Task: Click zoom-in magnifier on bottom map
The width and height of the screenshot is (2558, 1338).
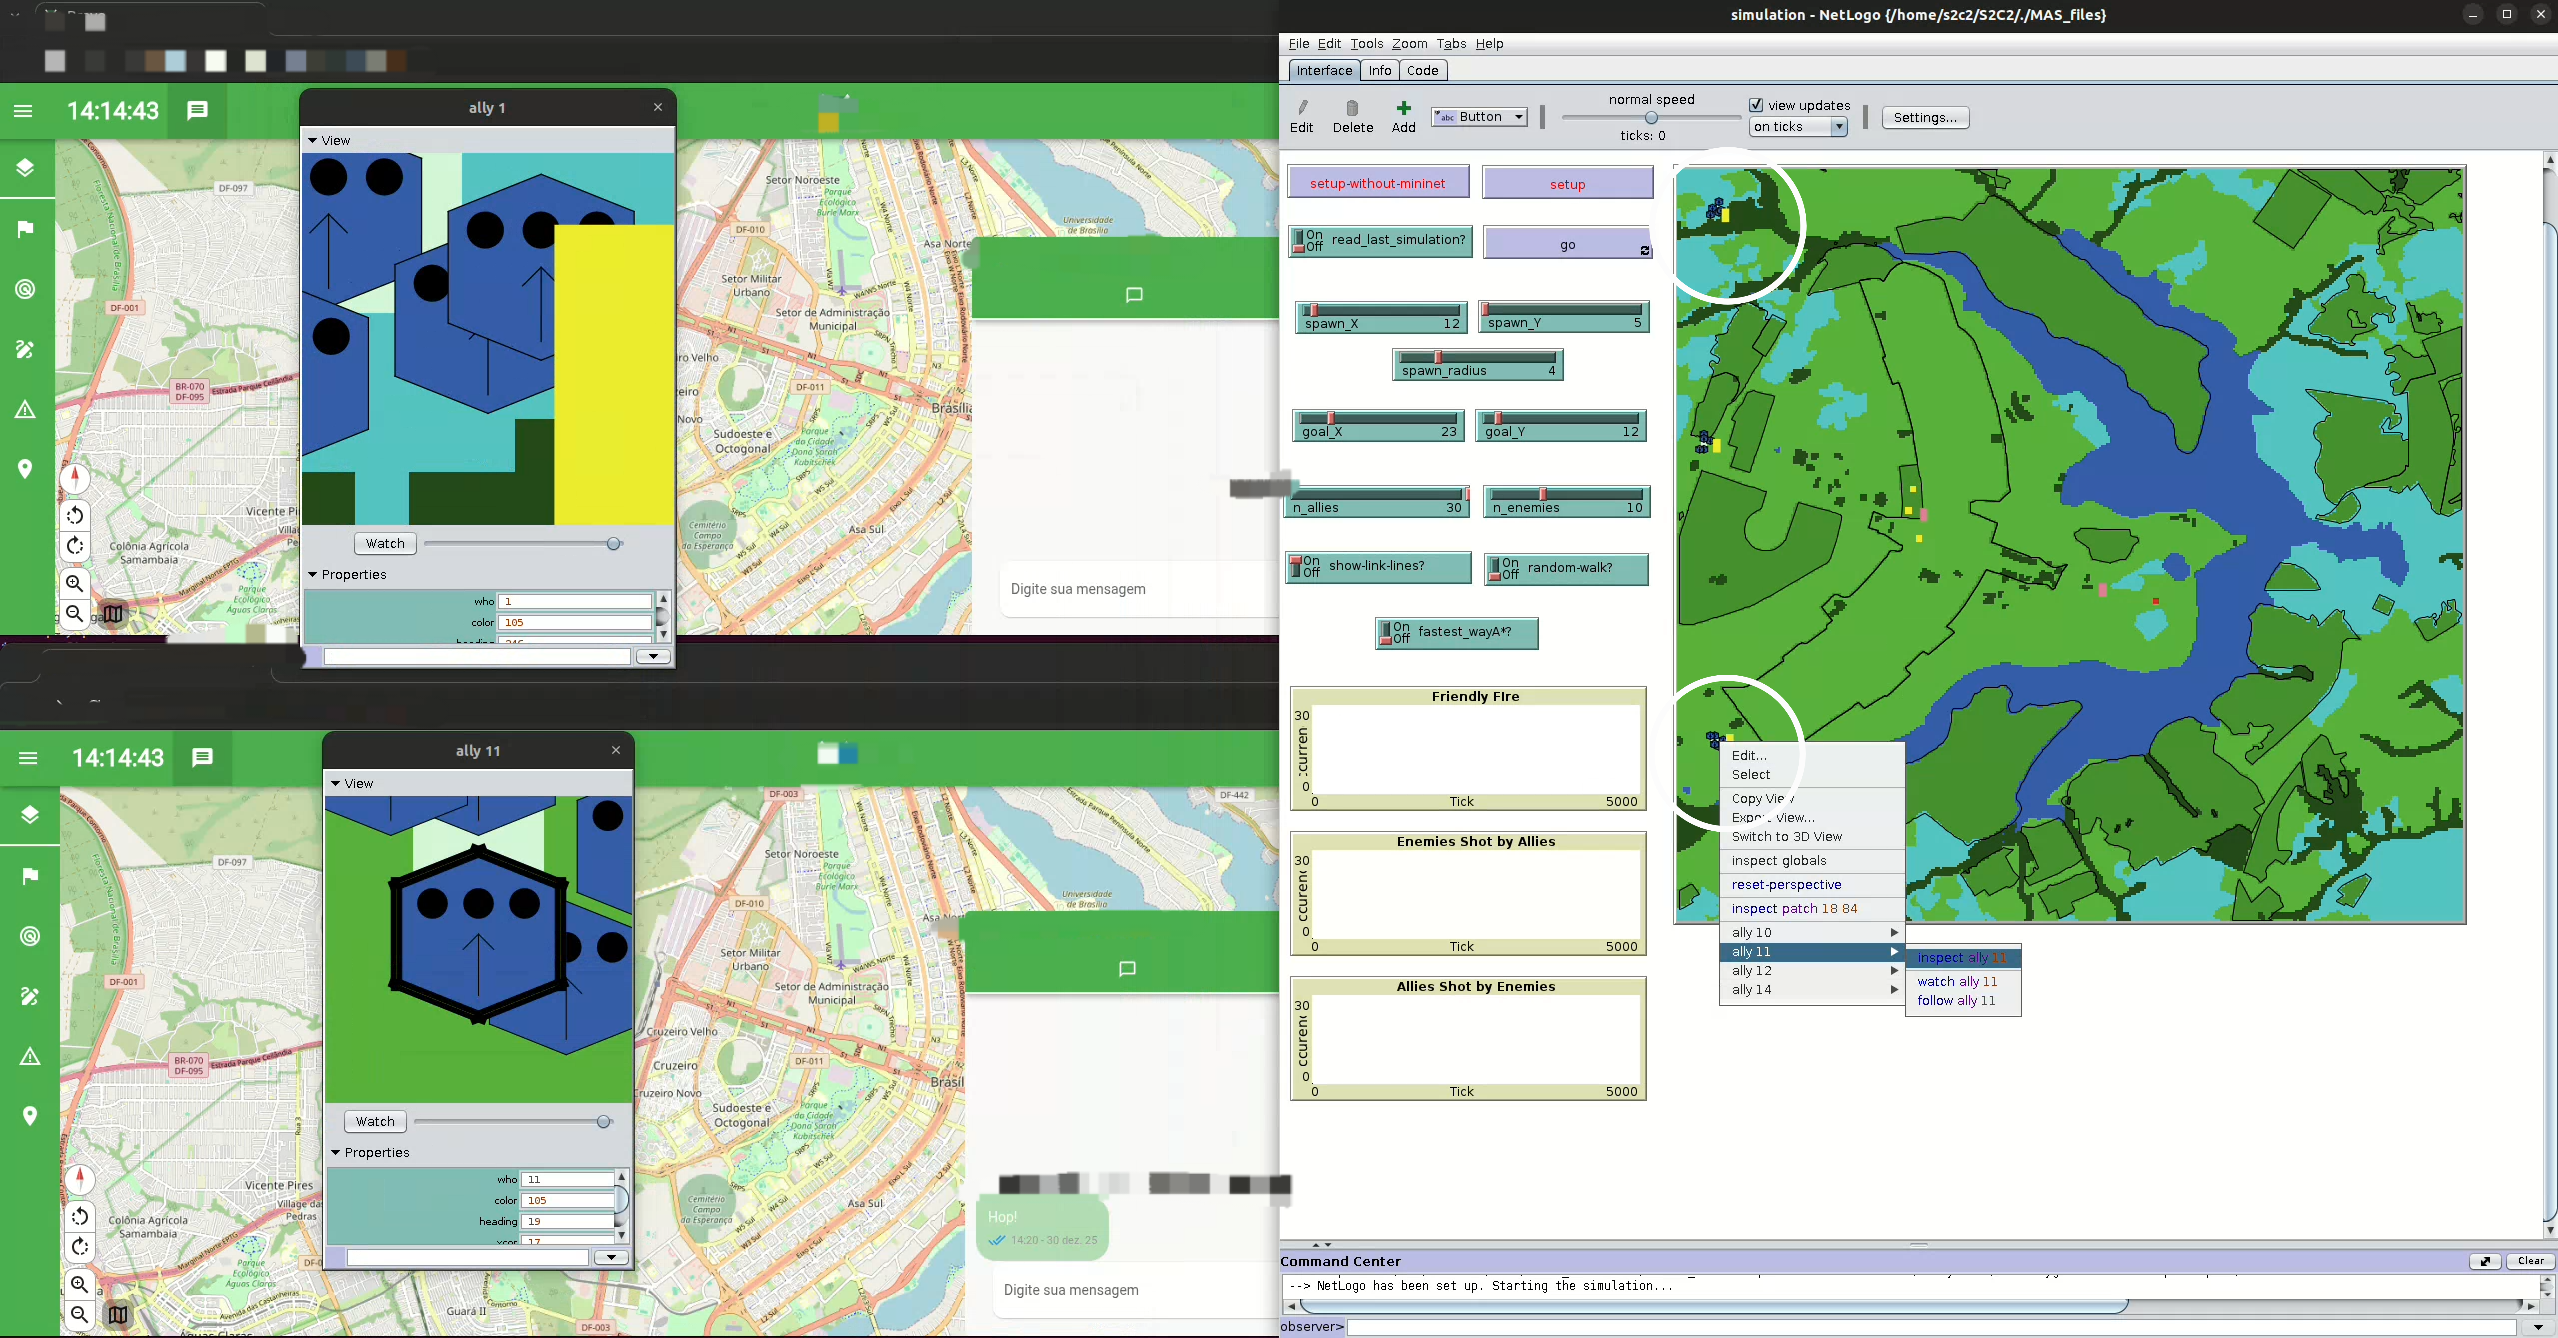Action: (x=79, y=1284)
